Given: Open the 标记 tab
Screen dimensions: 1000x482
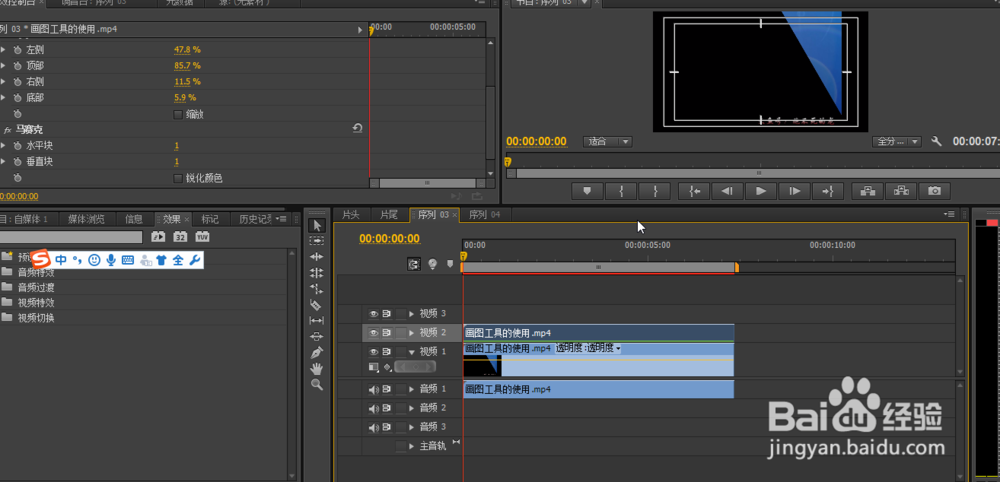Looking at the screenshot, I should click(210, 219).
